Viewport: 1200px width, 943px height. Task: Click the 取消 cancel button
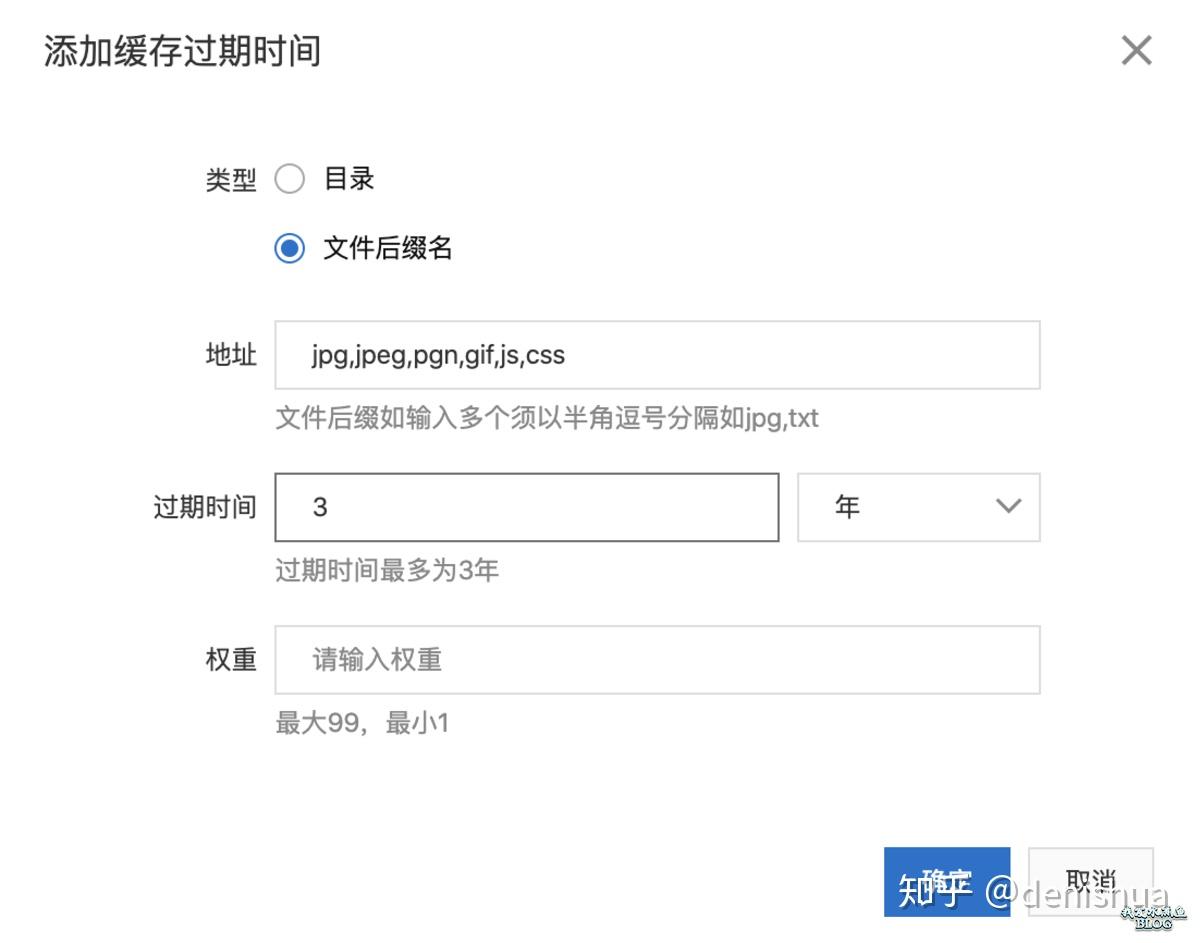tap(1092, 882)
